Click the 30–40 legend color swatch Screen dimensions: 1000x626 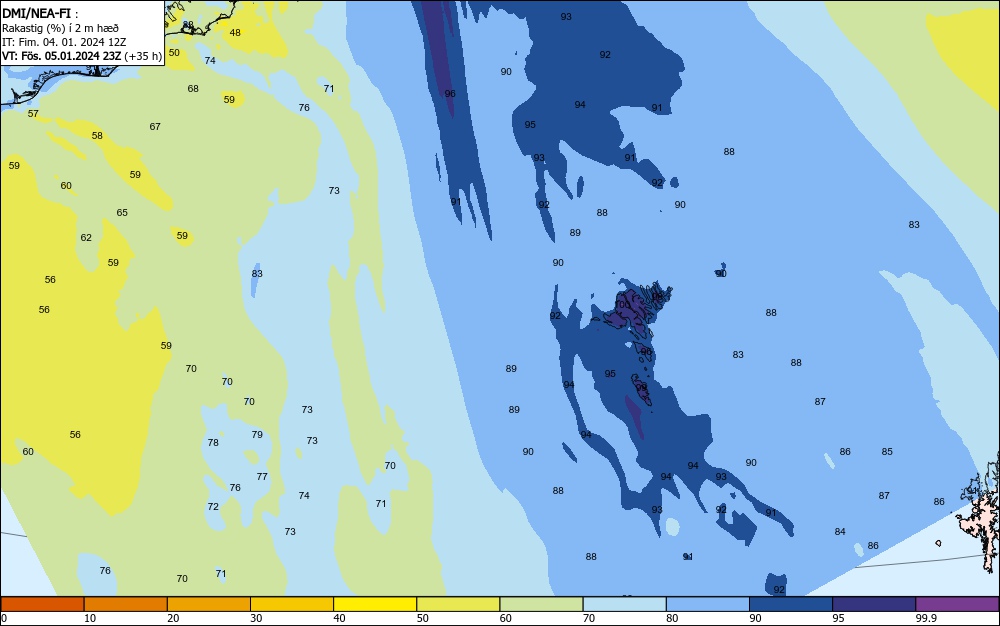pyautogui.click(x=292, y=604)
